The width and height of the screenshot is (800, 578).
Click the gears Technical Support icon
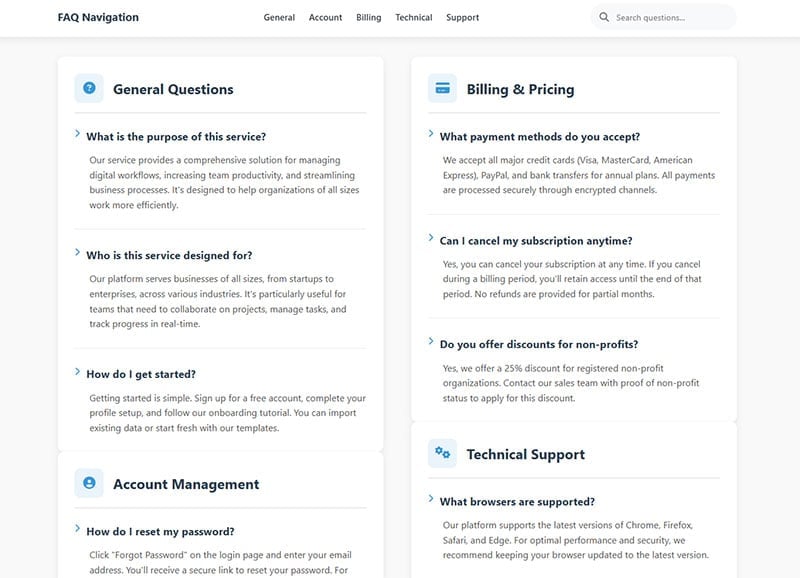[x=442, y=454]
